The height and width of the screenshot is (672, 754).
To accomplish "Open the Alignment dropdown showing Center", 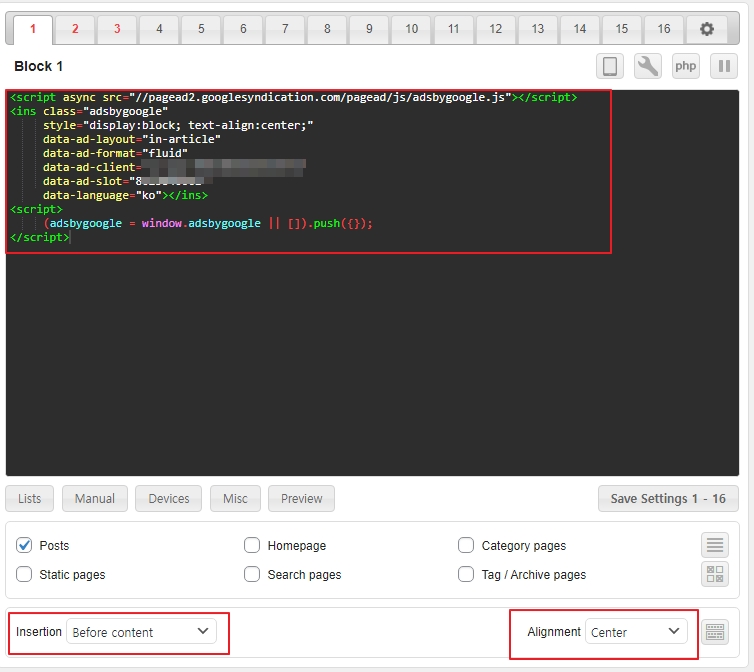I will coord(636,632).
